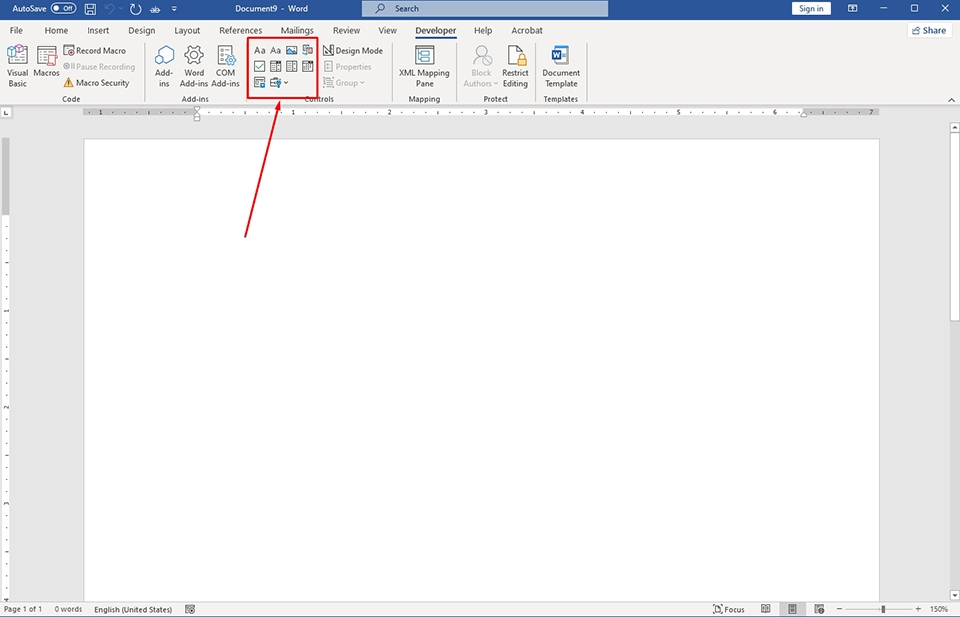Open the Help tab
Screen dimensions: 960x617
(x=483, y=30)
